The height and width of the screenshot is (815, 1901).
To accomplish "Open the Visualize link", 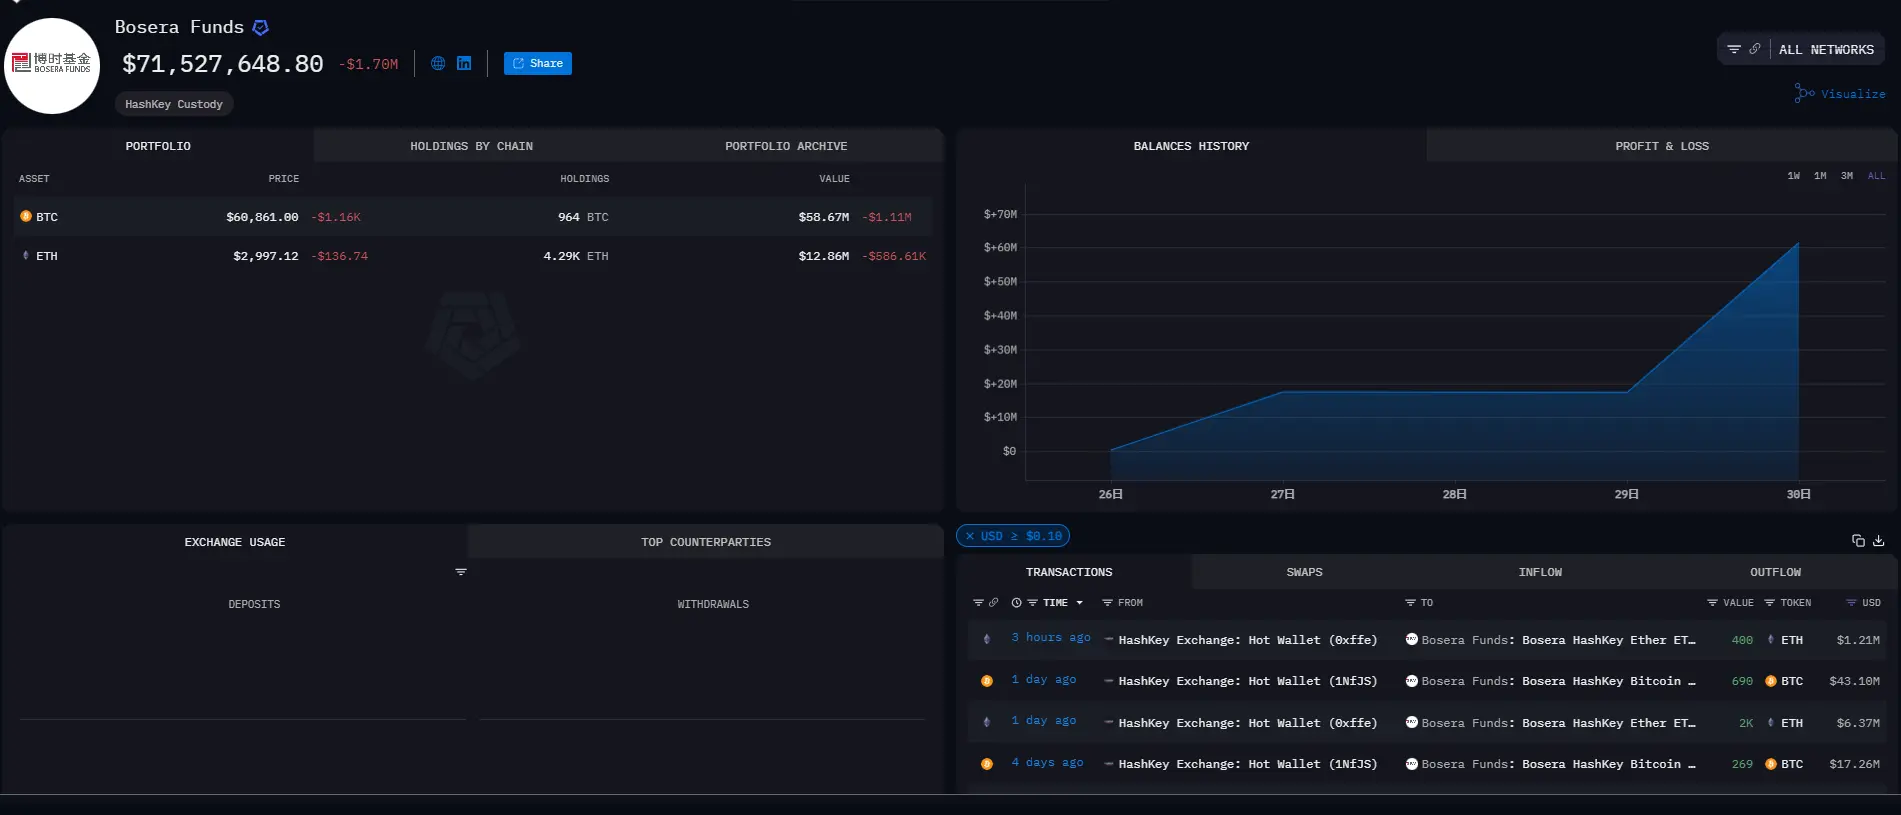I will pyautogui.click(x=1840, y=93).
